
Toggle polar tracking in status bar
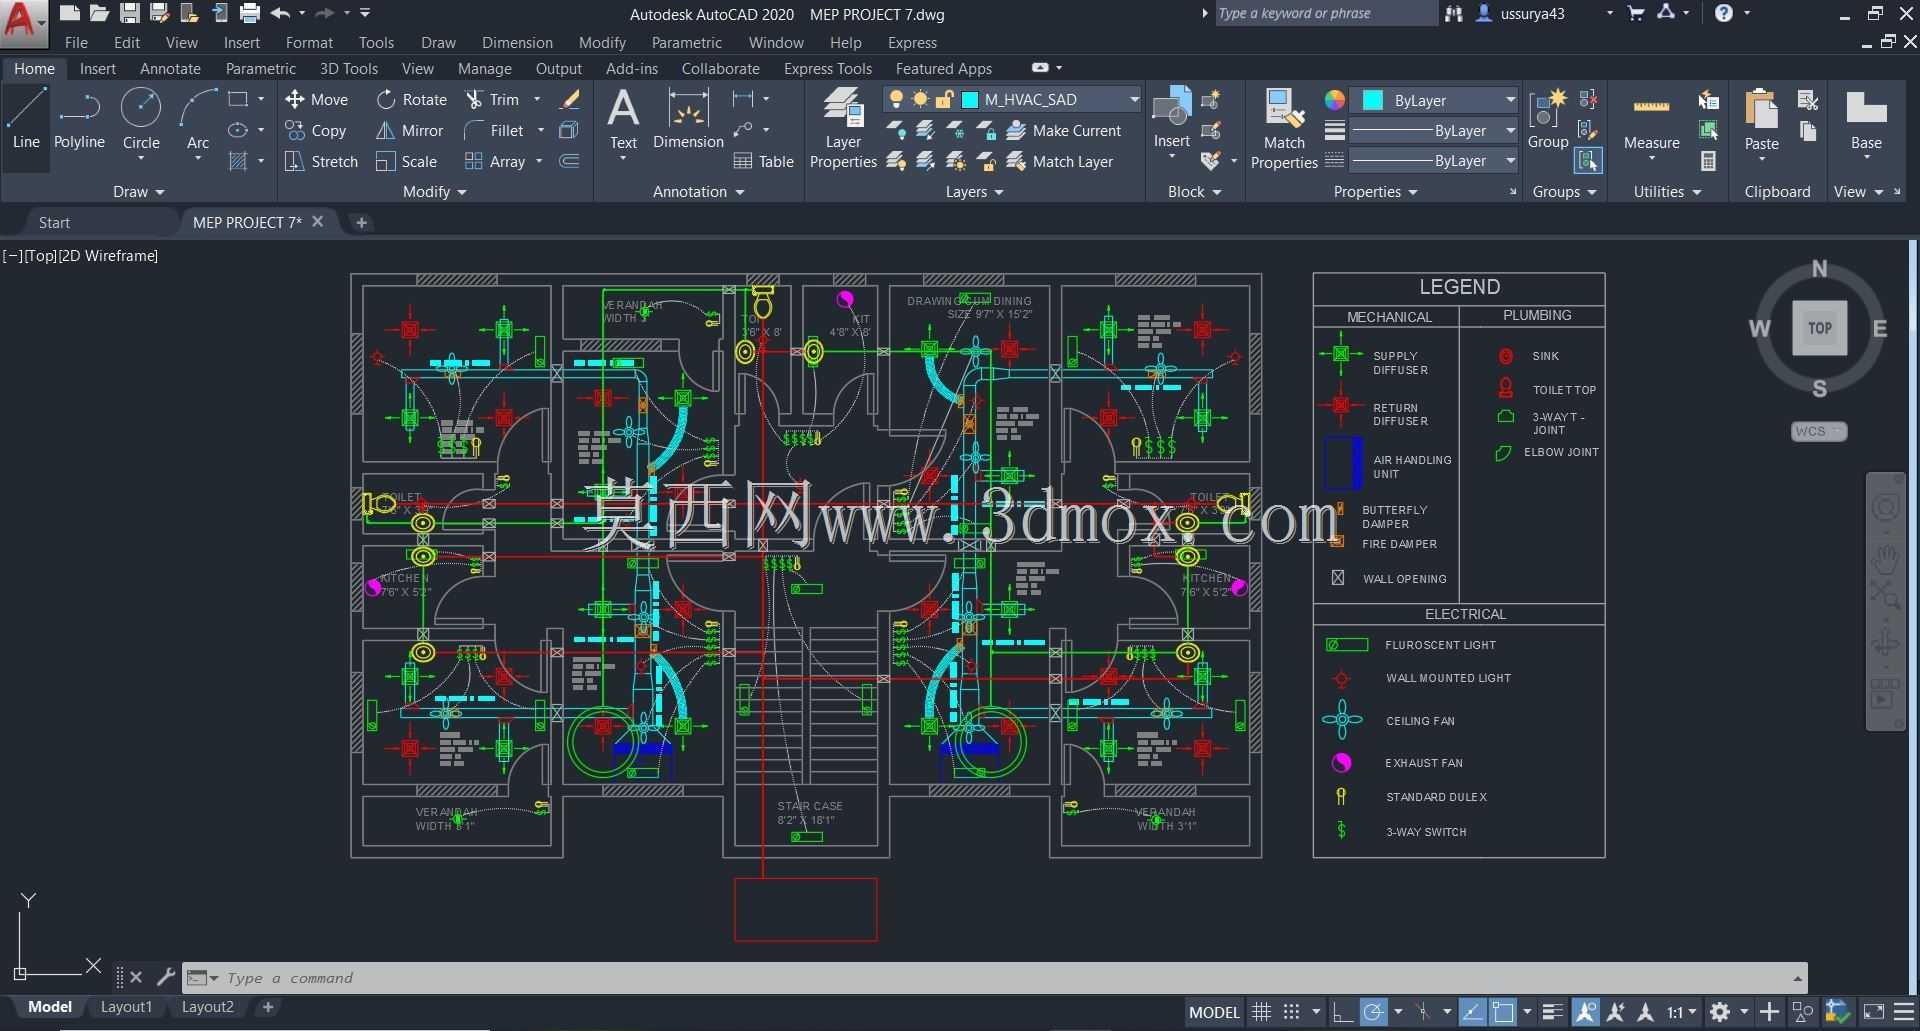pyautogui.click(x=1374, y=1012)
